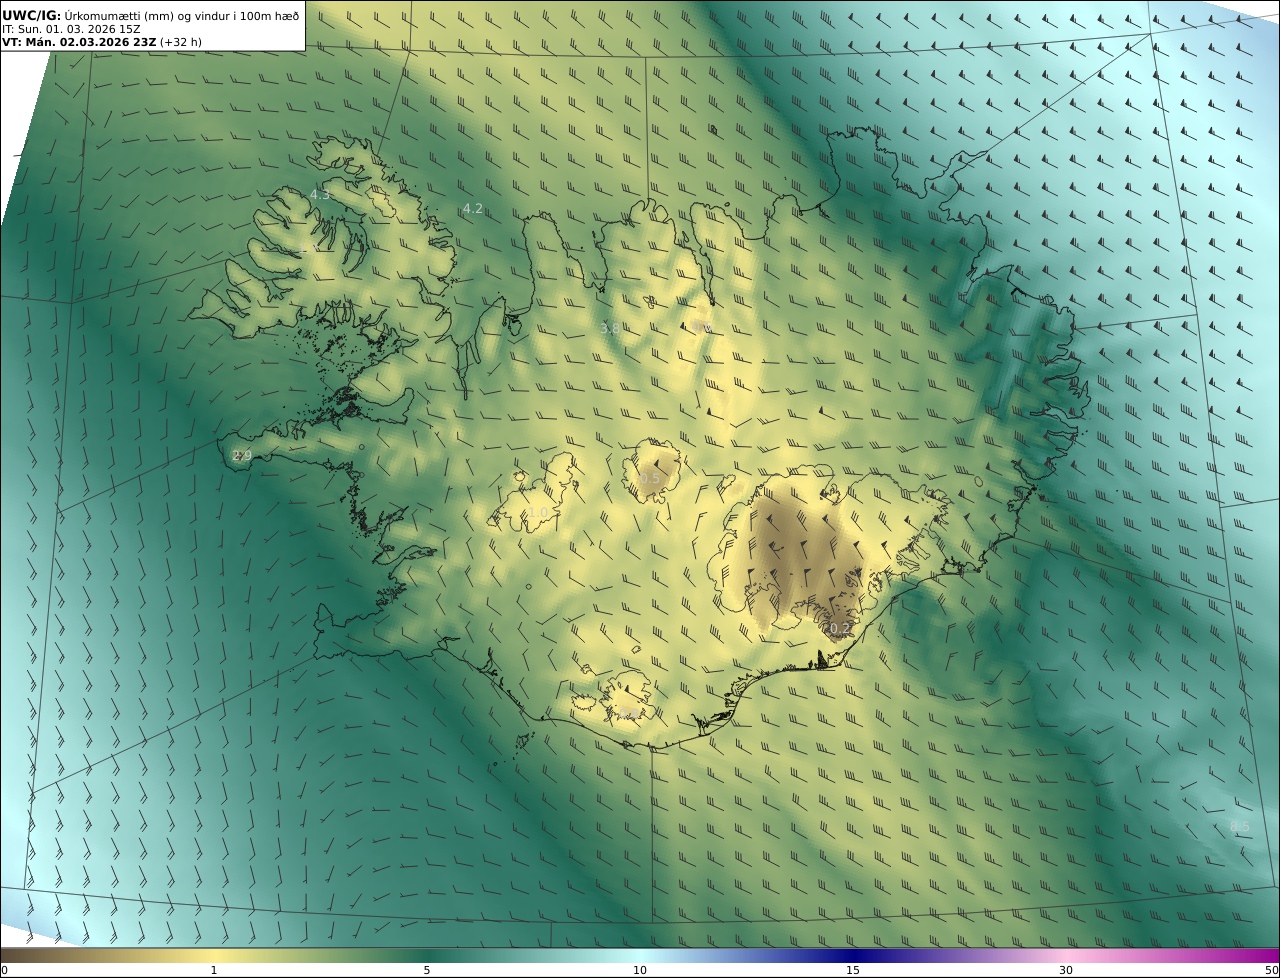1280x978 pixels.
Task: Click the 4.2 value label on the map
Action: pyautogui.click(x=473, y=208)
